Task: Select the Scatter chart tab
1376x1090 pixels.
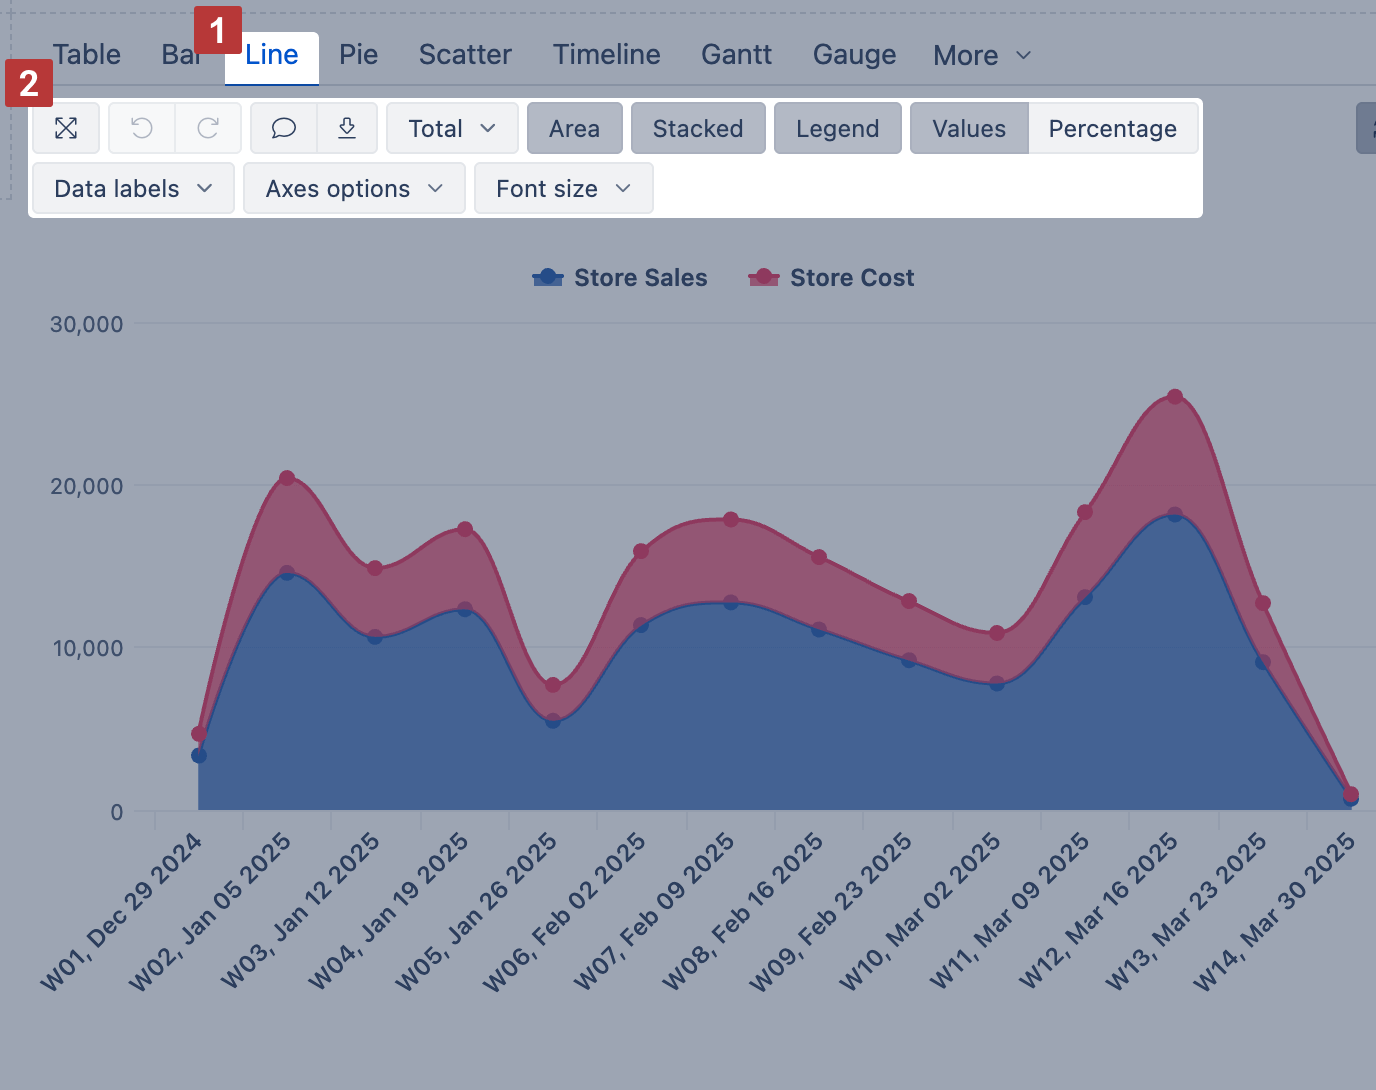Action: (x=465, y=55)
